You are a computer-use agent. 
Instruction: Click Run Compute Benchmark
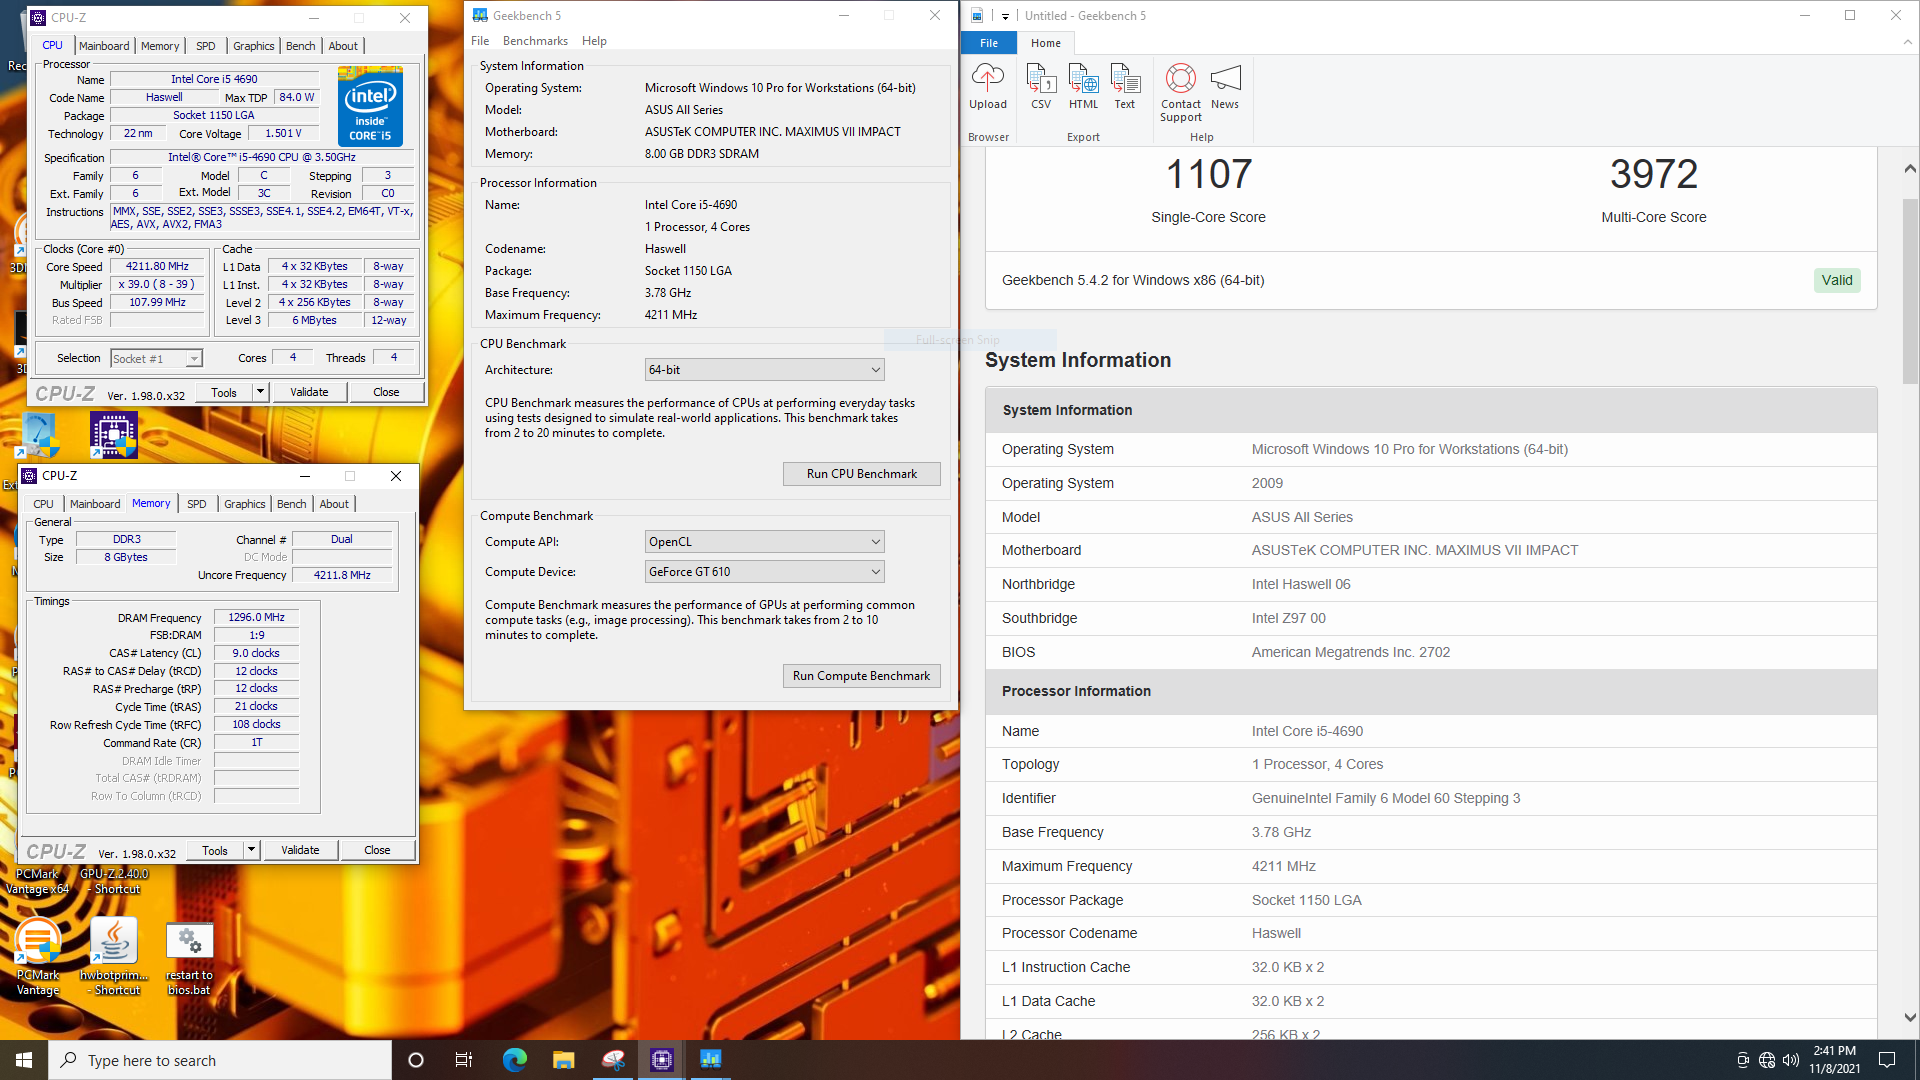point(861,676)
